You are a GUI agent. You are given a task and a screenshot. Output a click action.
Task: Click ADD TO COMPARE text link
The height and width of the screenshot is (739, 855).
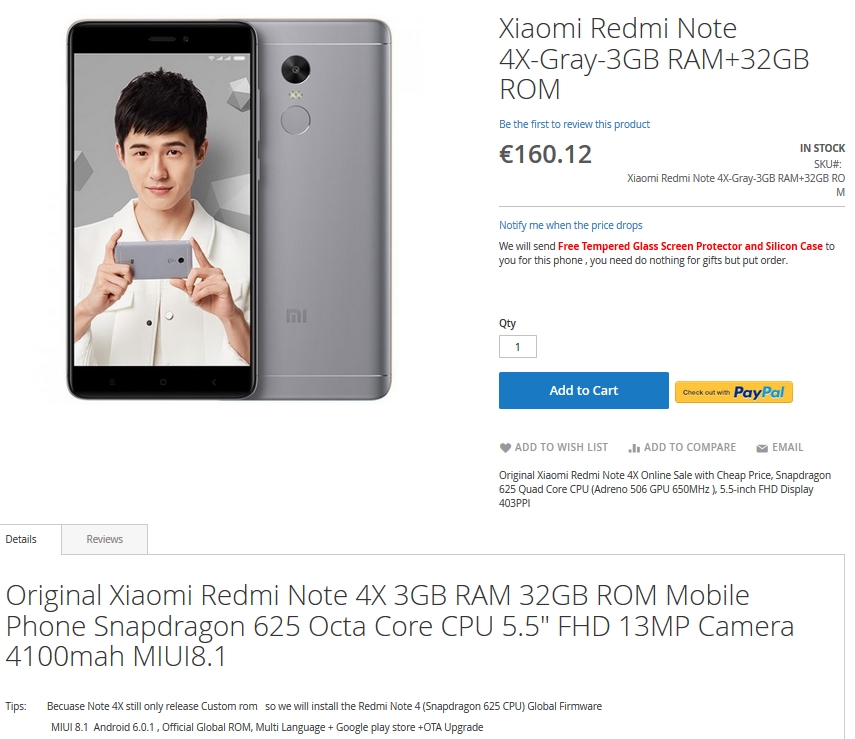tap(690, 447)
